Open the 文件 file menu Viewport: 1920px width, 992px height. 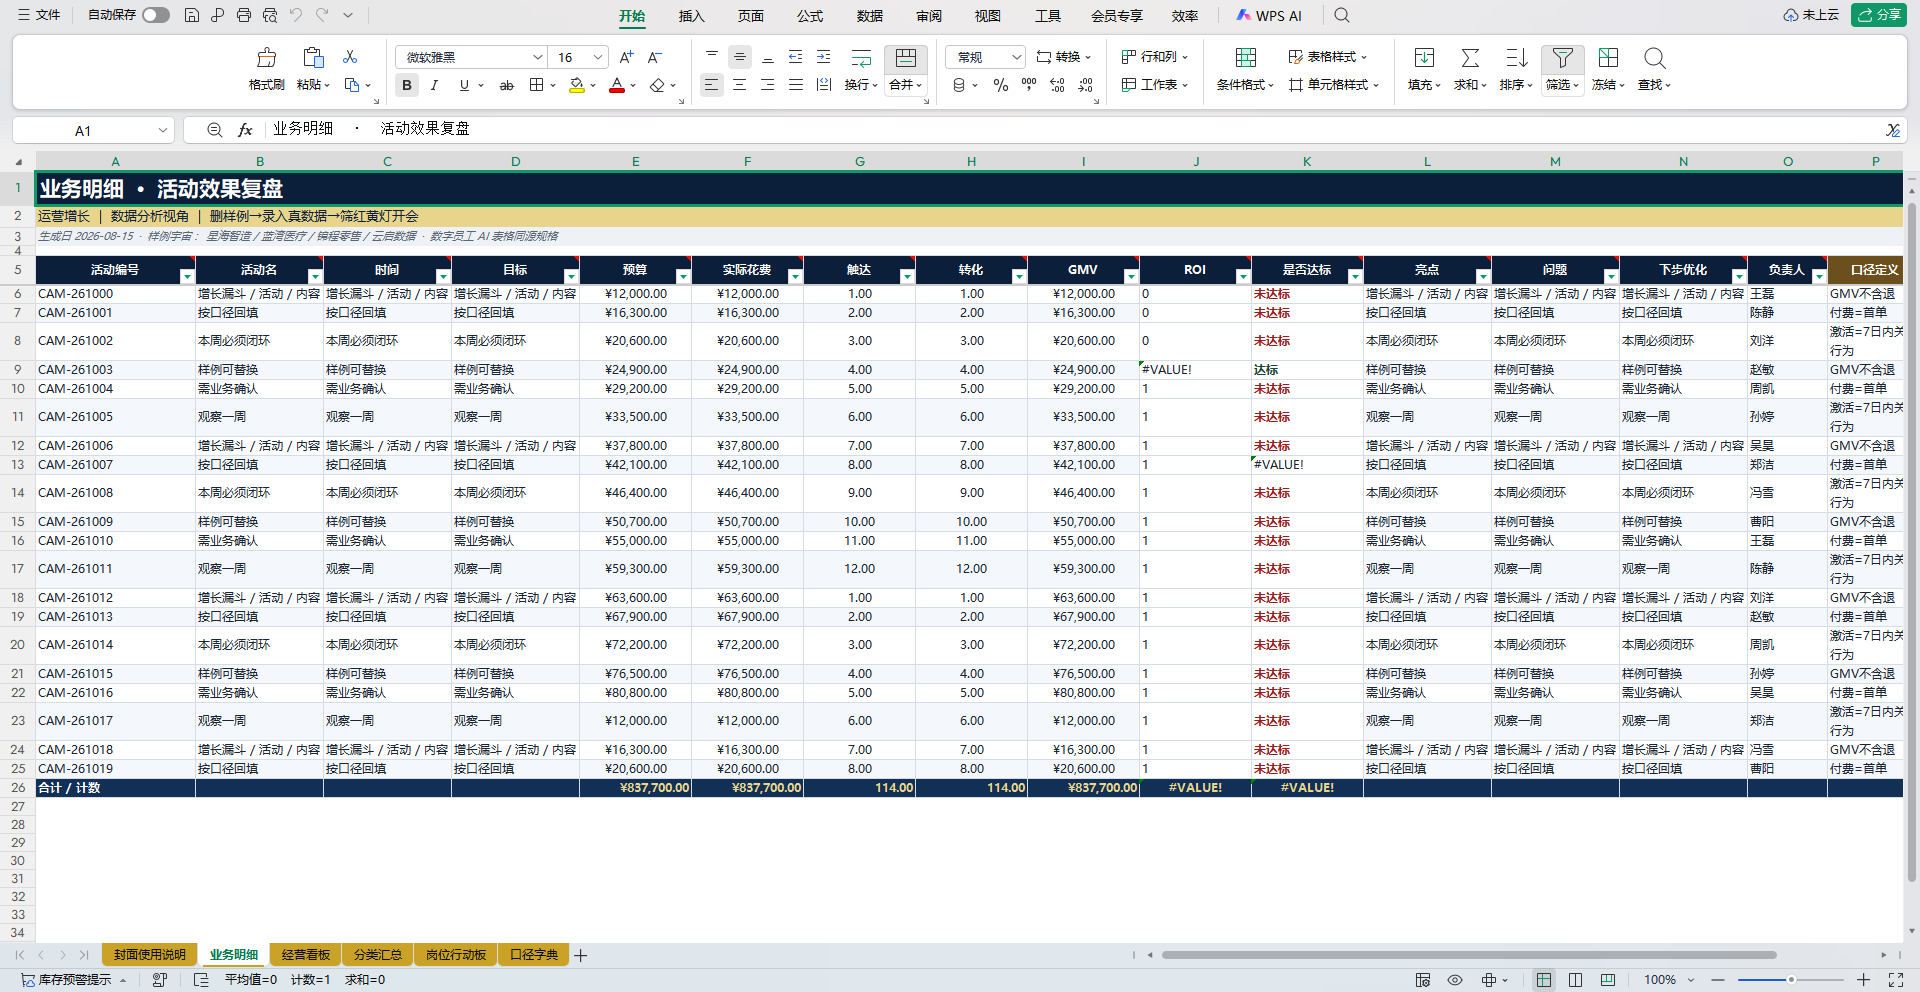[x=39, y=15]
